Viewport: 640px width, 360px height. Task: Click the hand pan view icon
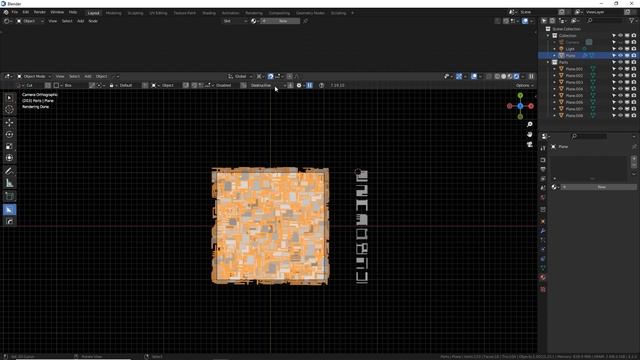[x=529, y=135]
